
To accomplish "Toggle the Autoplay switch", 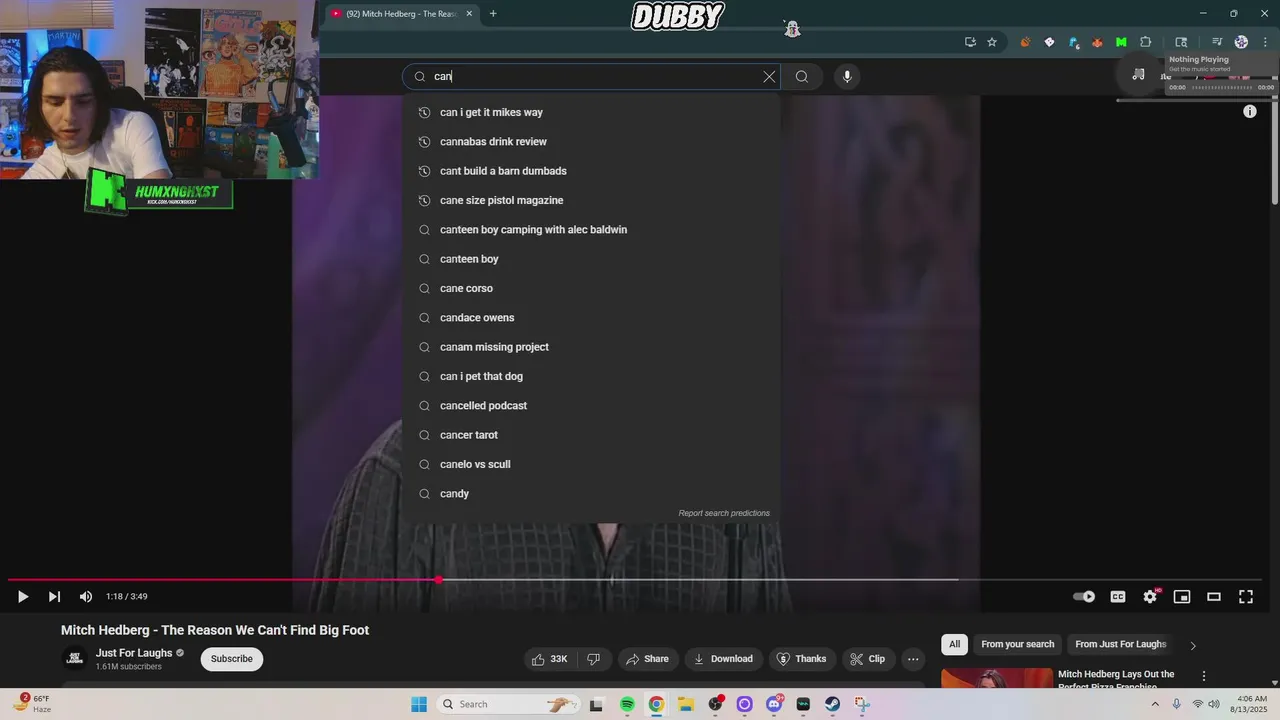I will coord(1085,597).
